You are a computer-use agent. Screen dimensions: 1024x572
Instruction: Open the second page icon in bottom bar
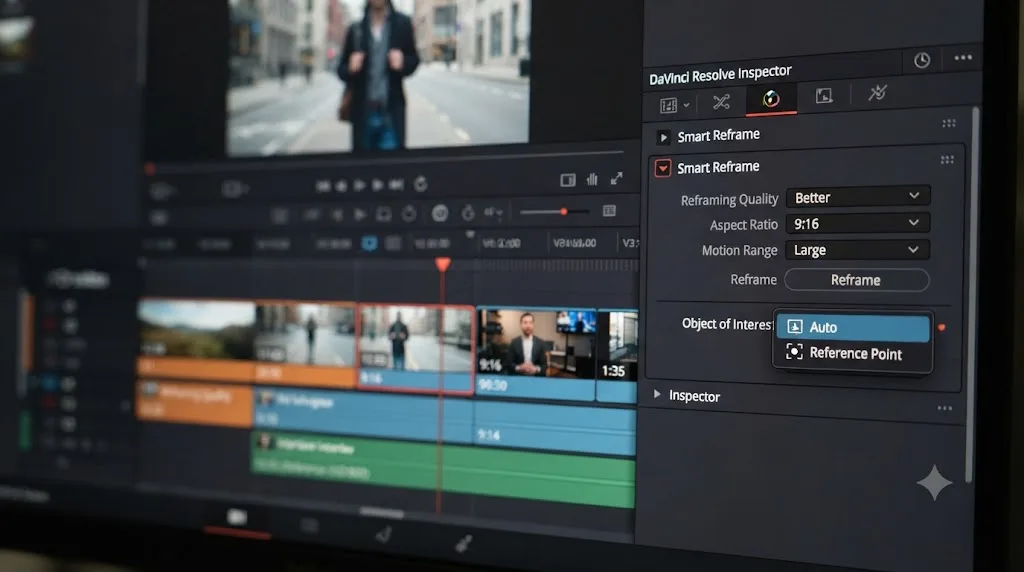(310, 526)
